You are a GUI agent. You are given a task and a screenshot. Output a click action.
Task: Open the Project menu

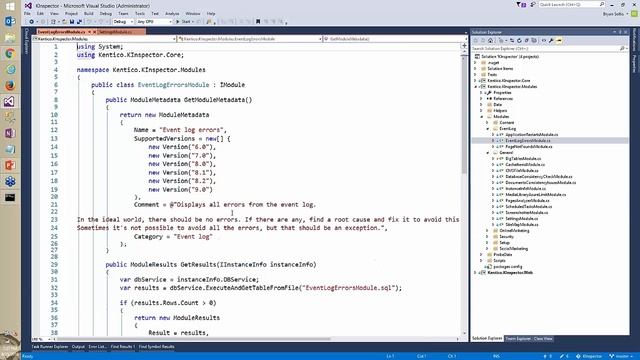[71, 13]
